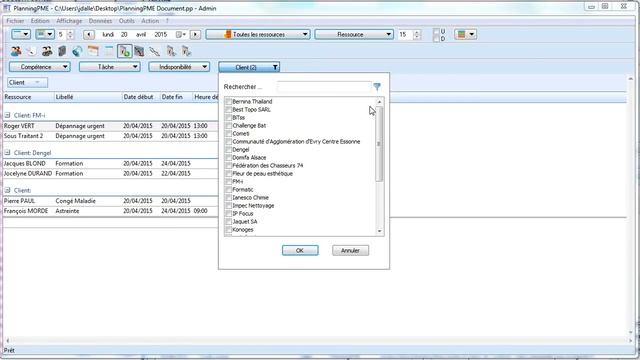Toggle the D checkbox in toolbar

click(x=436, y=39)
